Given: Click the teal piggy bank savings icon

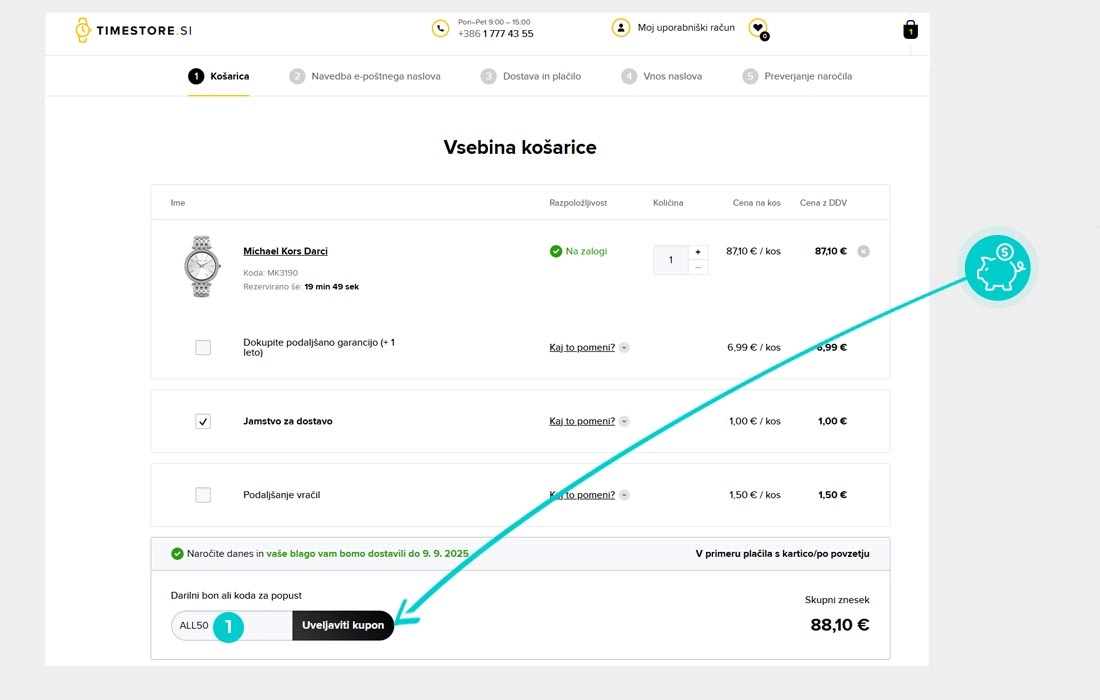Looking at the screenshot, I should point(997,269).
